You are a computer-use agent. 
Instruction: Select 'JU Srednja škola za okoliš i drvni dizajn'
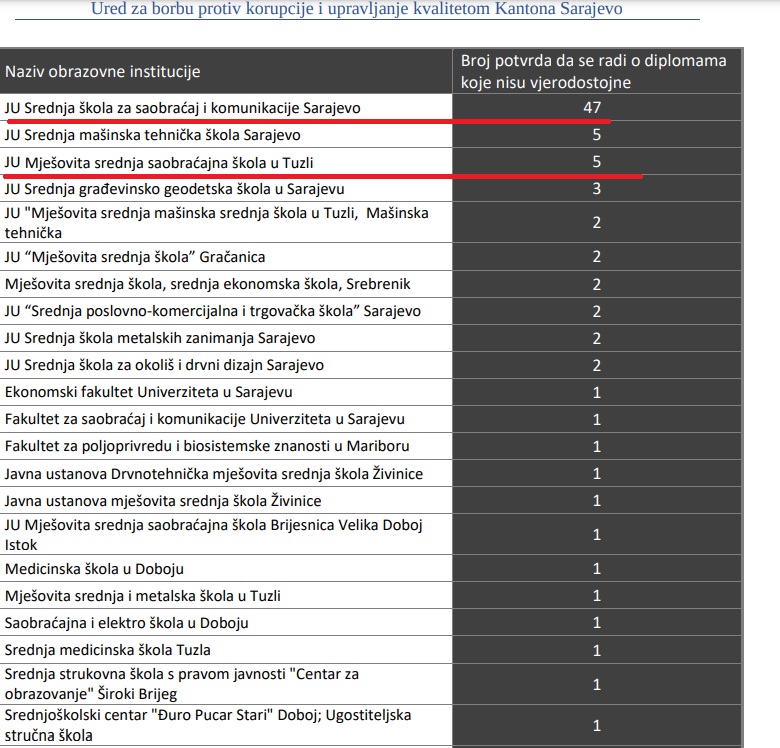(x=164, y=365)
